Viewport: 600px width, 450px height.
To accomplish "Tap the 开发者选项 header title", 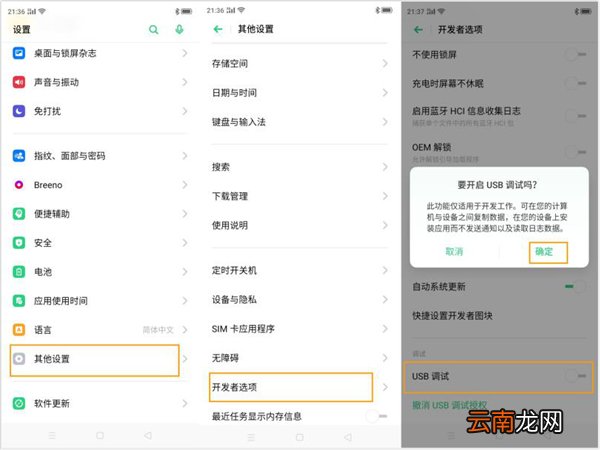I will [460, 29].
